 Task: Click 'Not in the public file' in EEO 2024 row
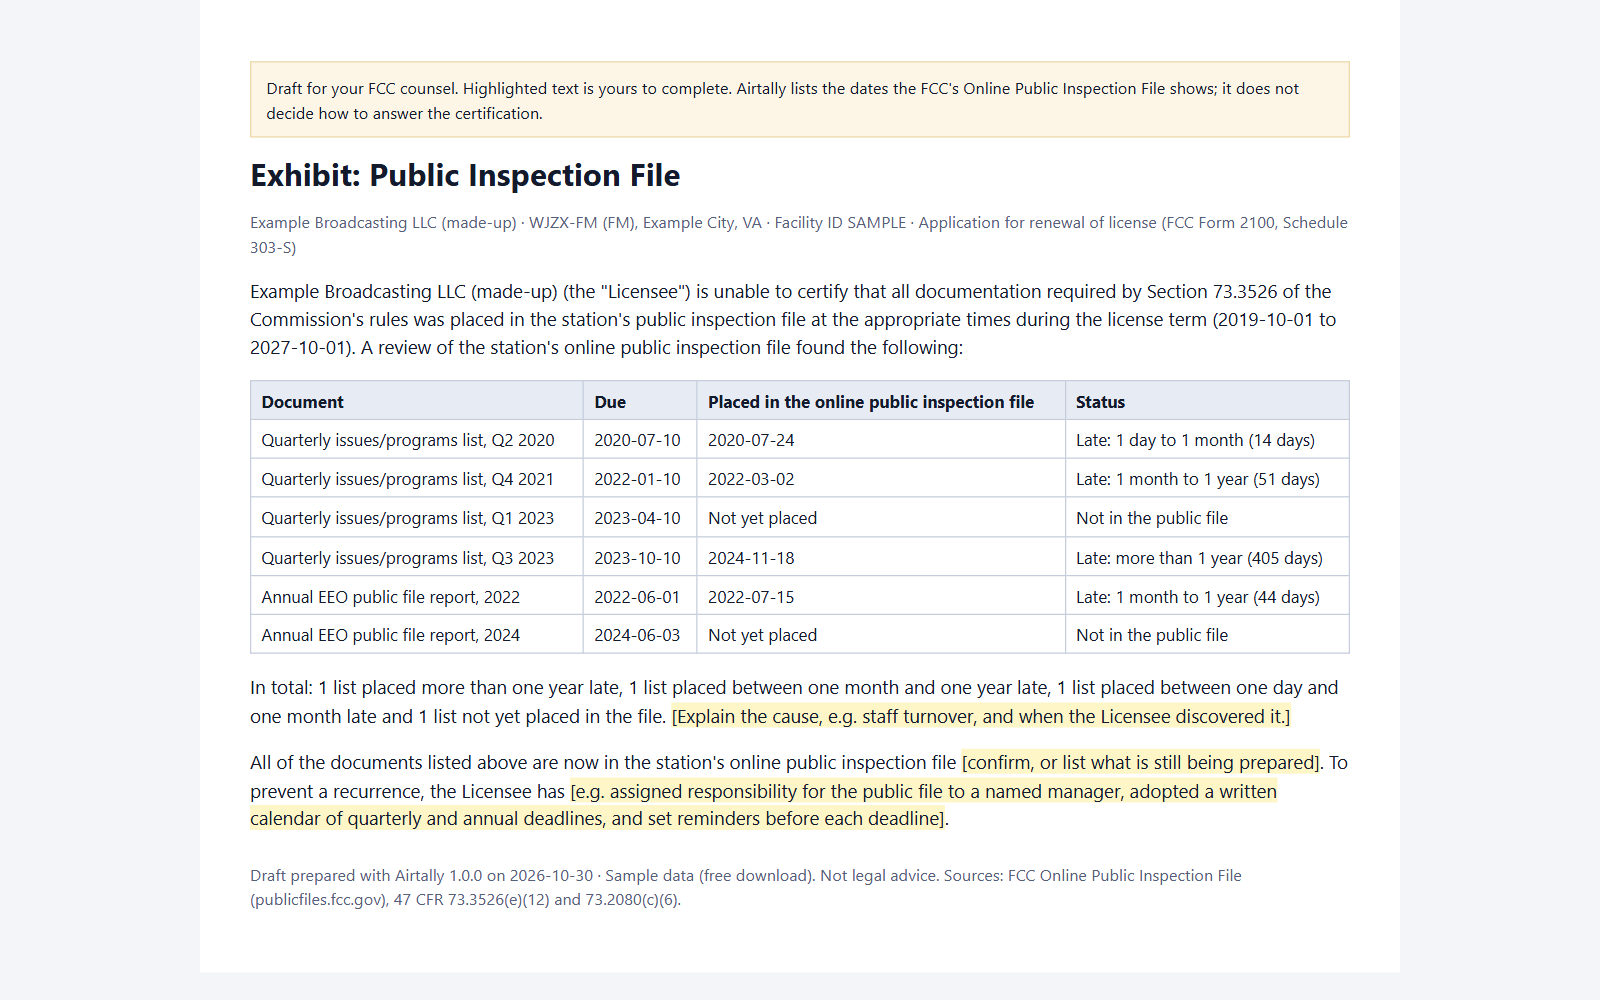(1152, 635)
